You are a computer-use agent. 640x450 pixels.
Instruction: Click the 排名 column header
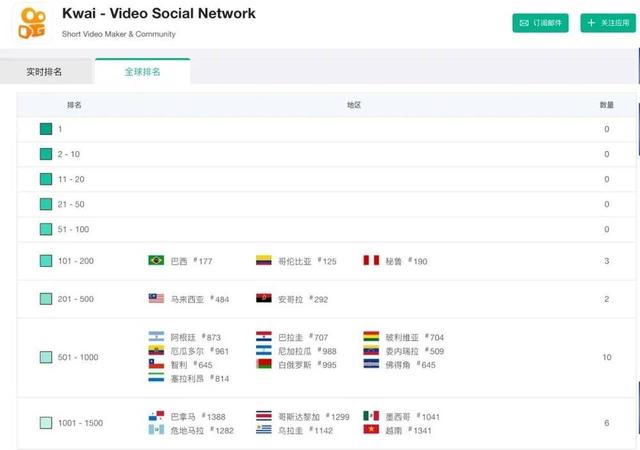[x=74, y=105]
